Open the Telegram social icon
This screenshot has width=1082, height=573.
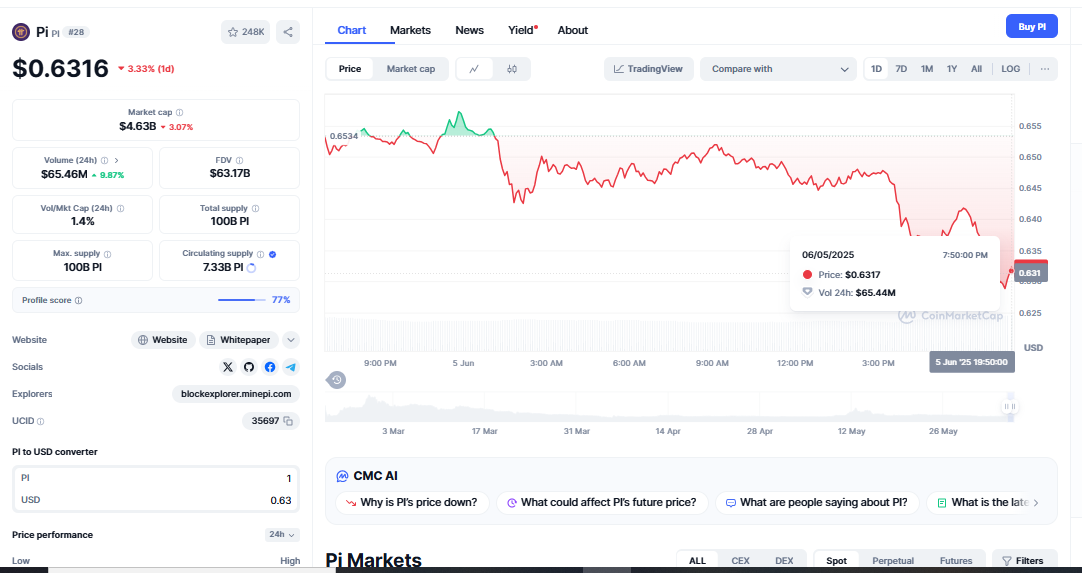point(291,367)
